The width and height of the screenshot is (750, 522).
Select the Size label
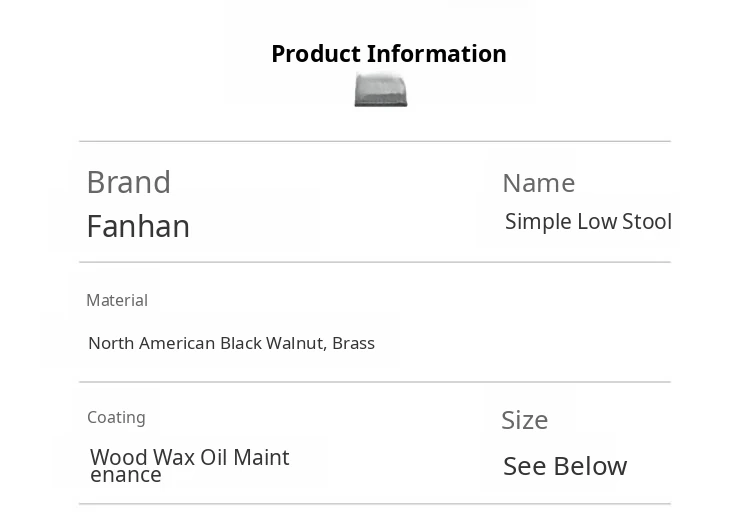click(x=524, y=420)
